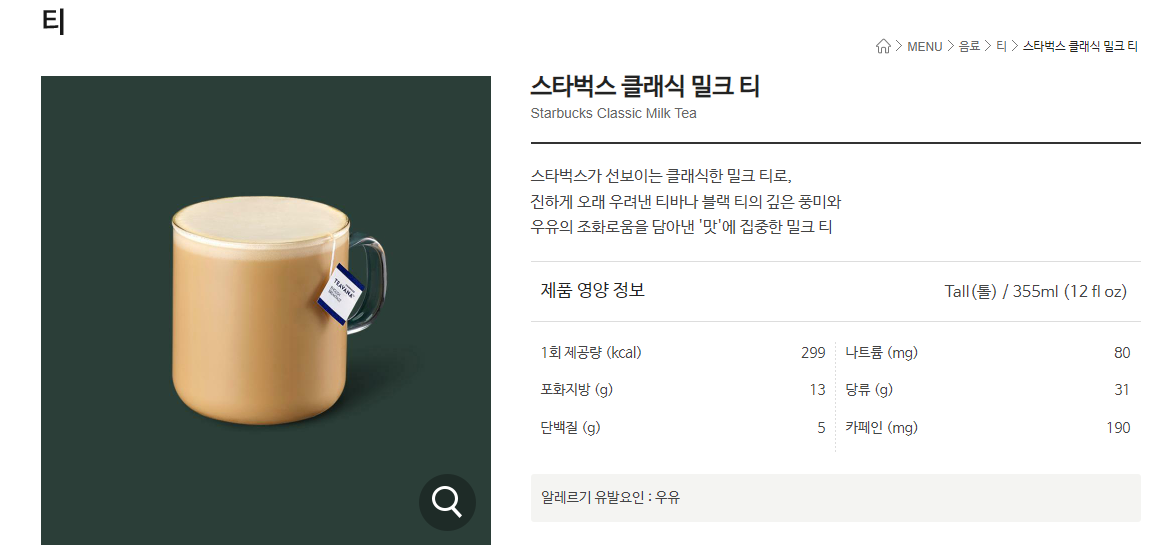Open the magnifier zoom icon on product photo
Viewport: 1152px width, 545px height.
[447, 502]
